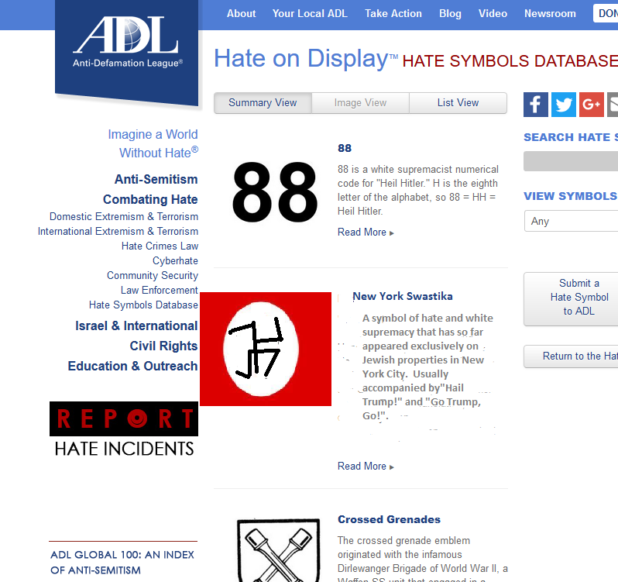Open the New York Swastika title link

pyautogui.click(x=402, y=296)
